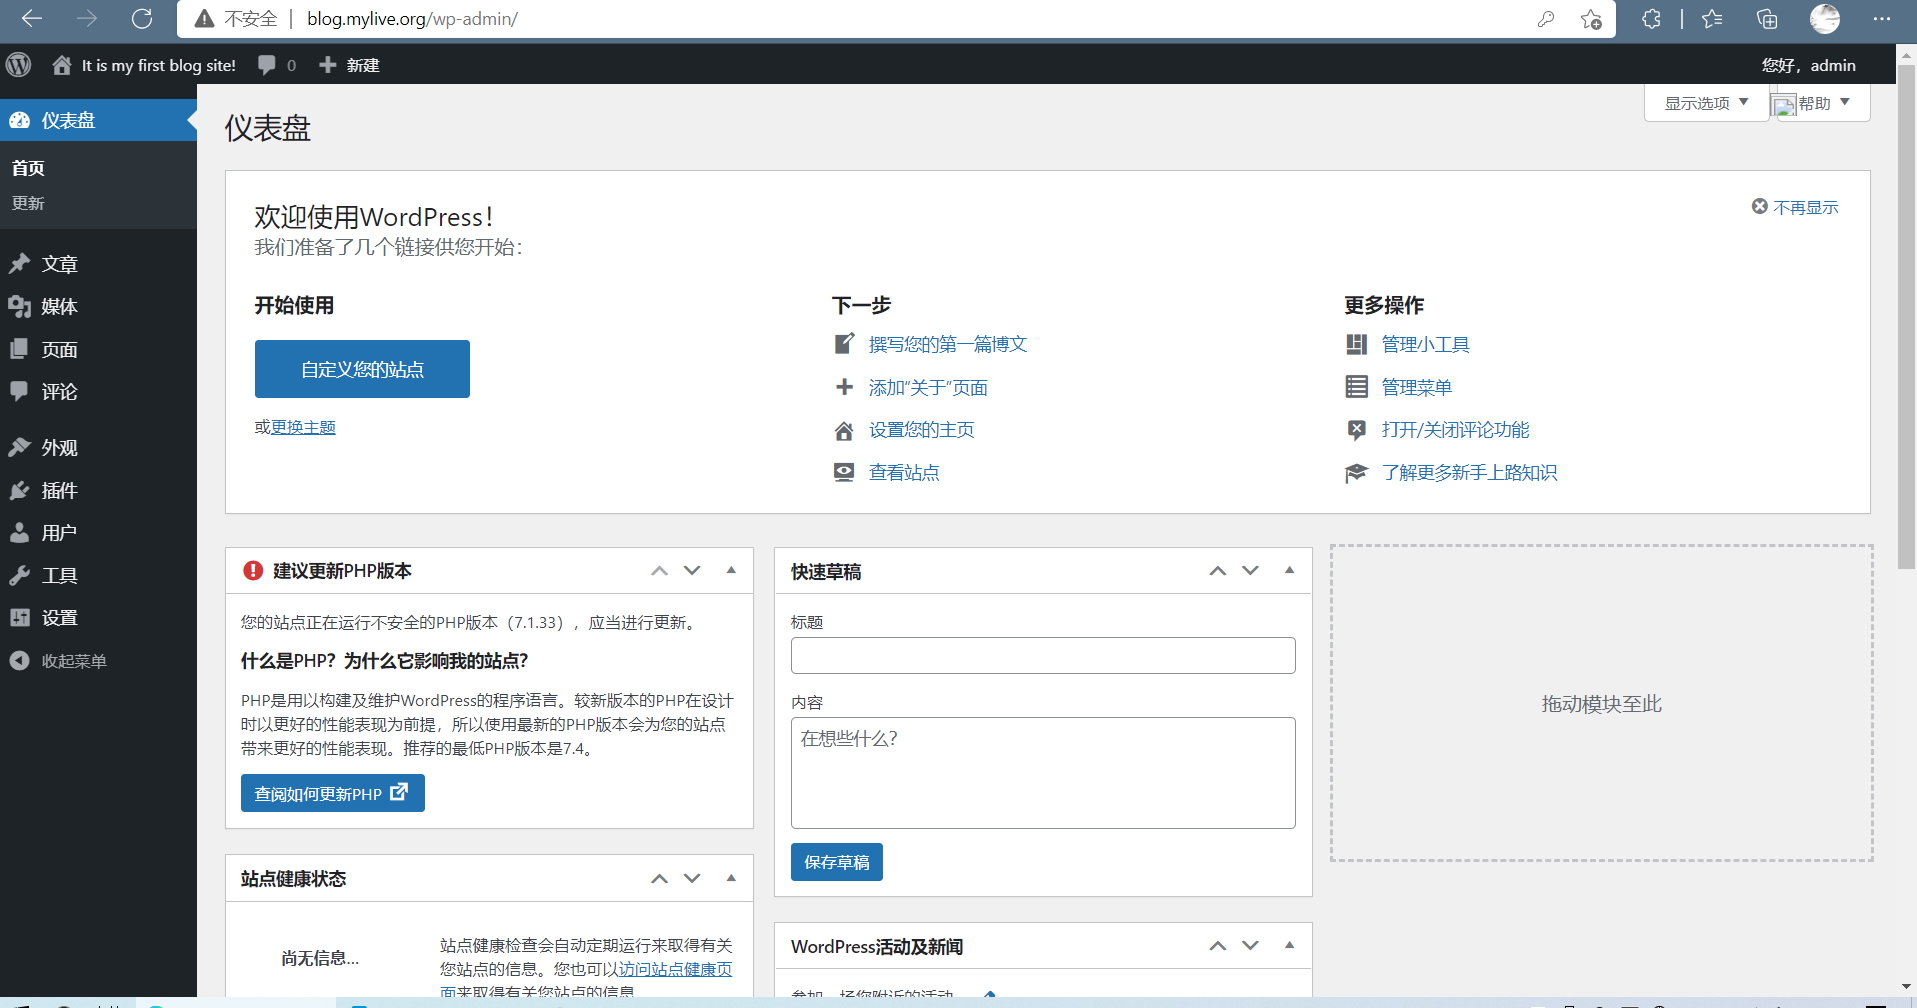Move 快速草稿 panel down
The height and width of the screenshot is (1008, 1917).
pyautogui.click(x=1250, y=571)
